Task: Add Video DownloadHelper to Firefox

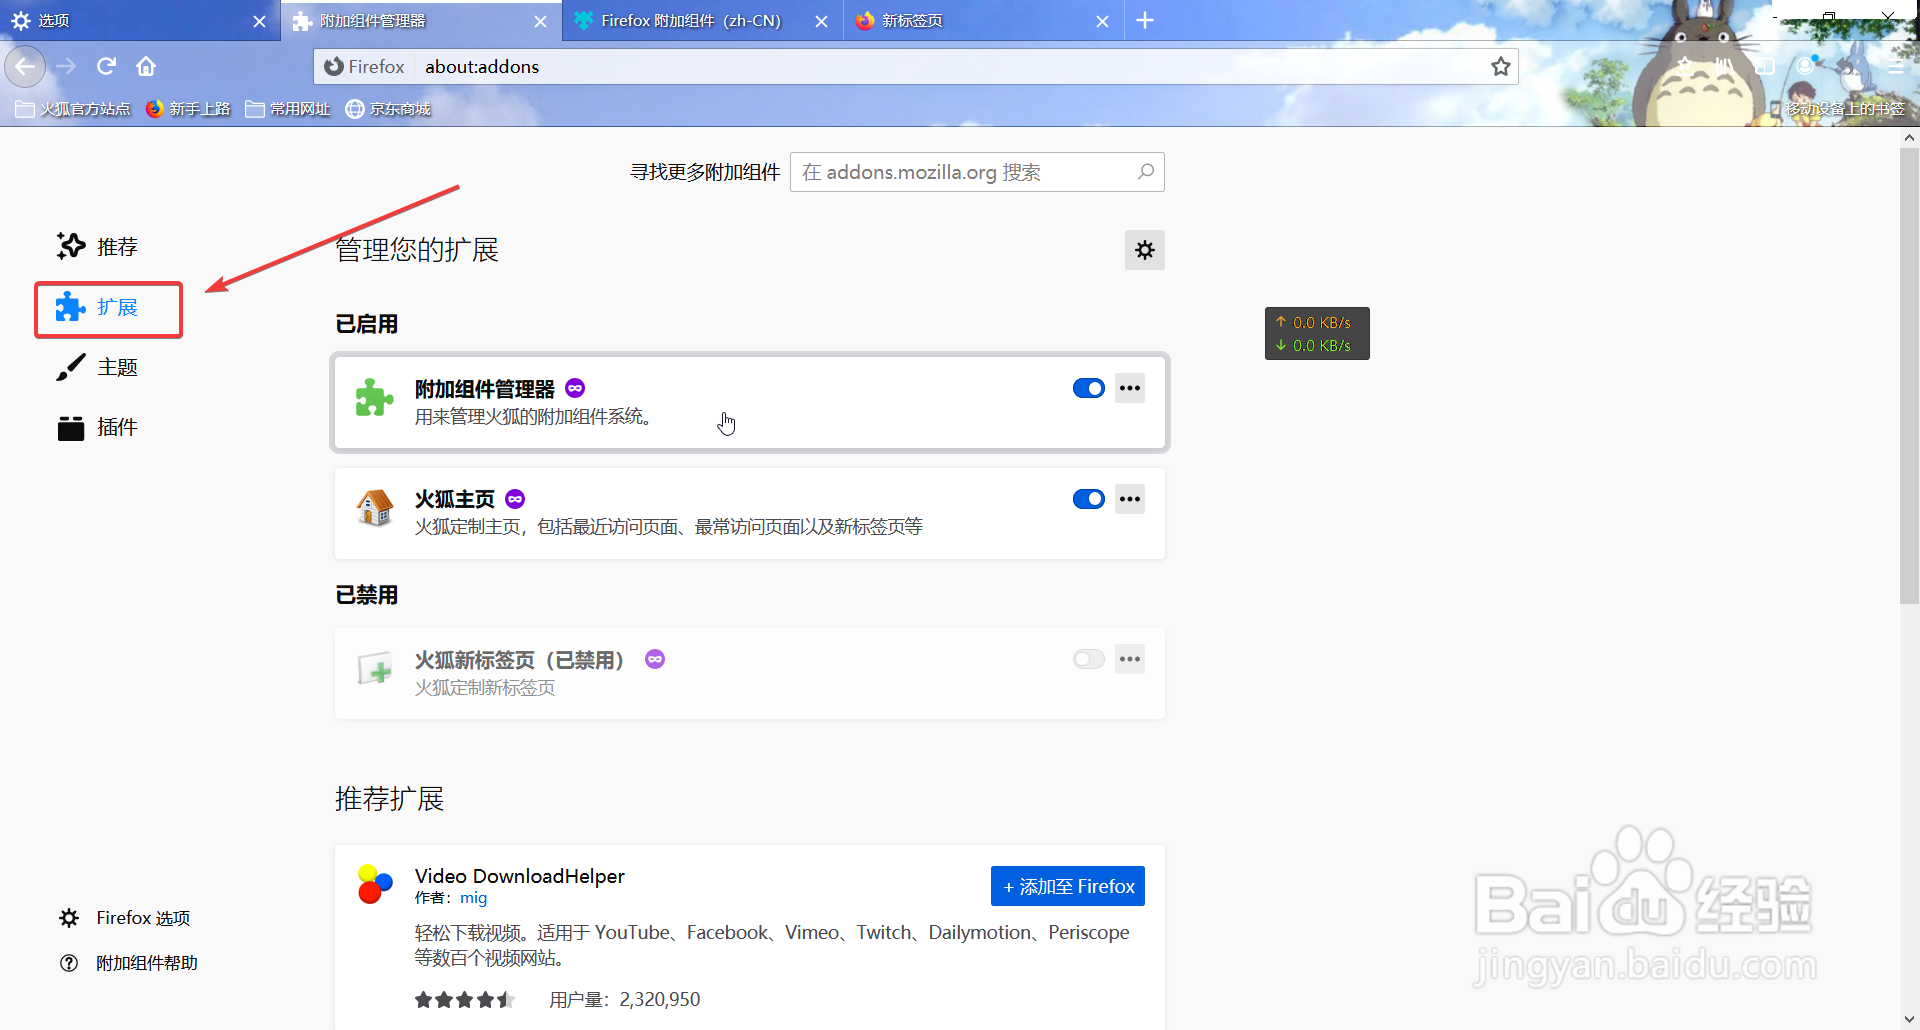Action: (x=1067, y=885)
